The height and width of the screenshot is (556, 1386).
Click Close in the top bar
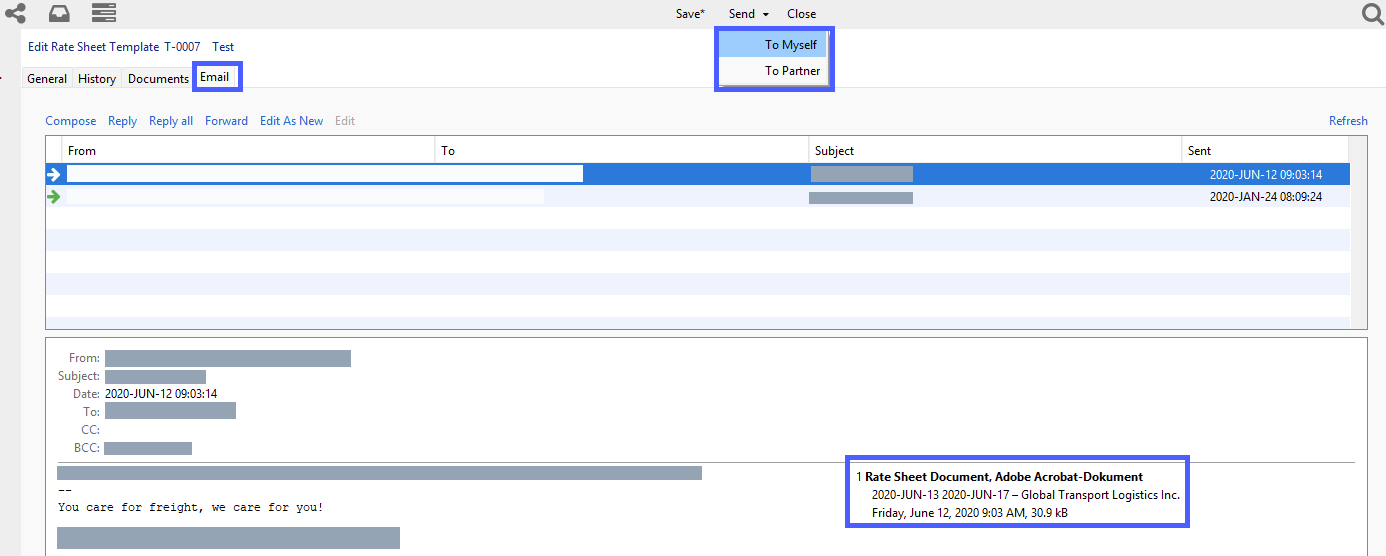tap(801, 14)
